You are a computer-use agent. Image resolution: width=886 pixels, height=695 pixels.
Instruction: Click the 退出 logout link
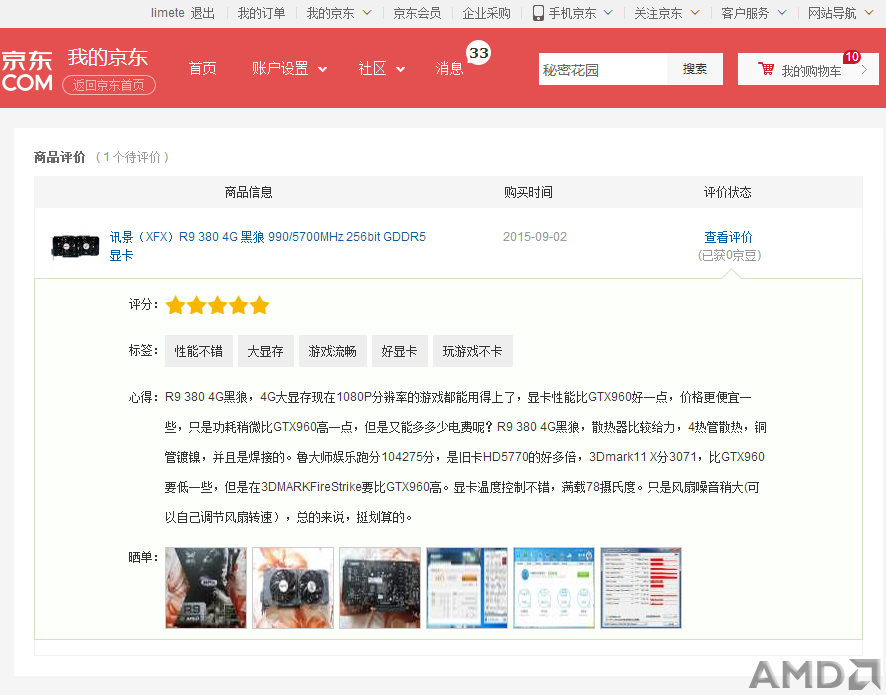coord(202,13)
